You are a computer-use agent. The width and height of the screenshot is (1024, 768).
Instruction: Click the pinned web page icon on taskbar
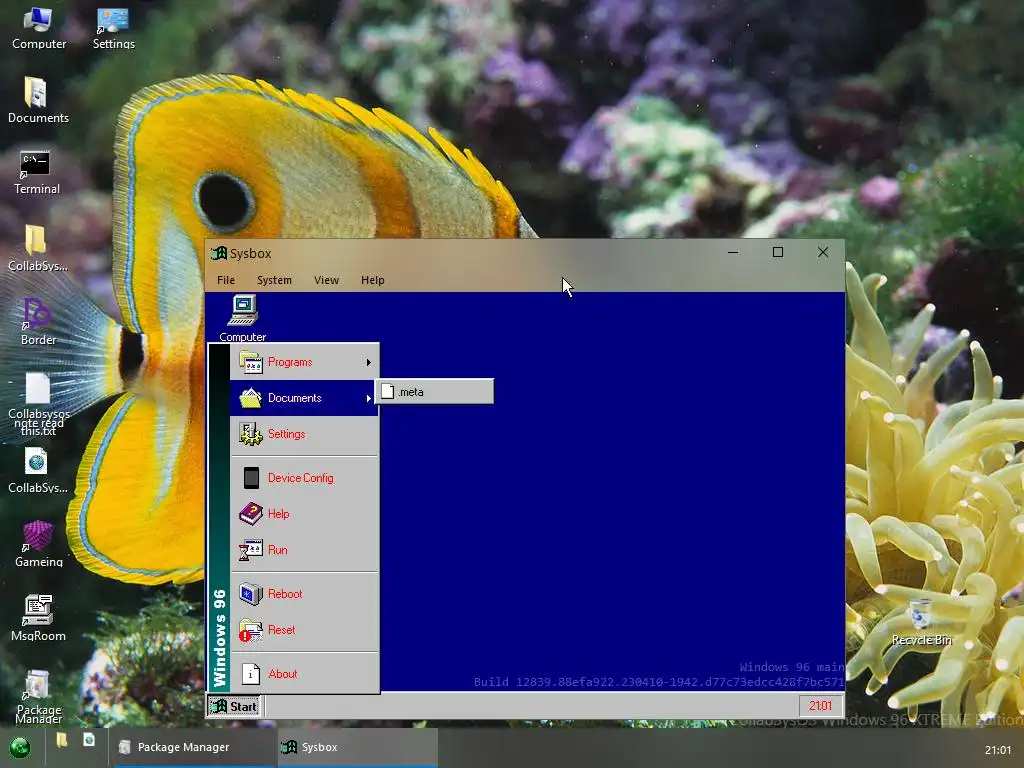click(89, 740)
